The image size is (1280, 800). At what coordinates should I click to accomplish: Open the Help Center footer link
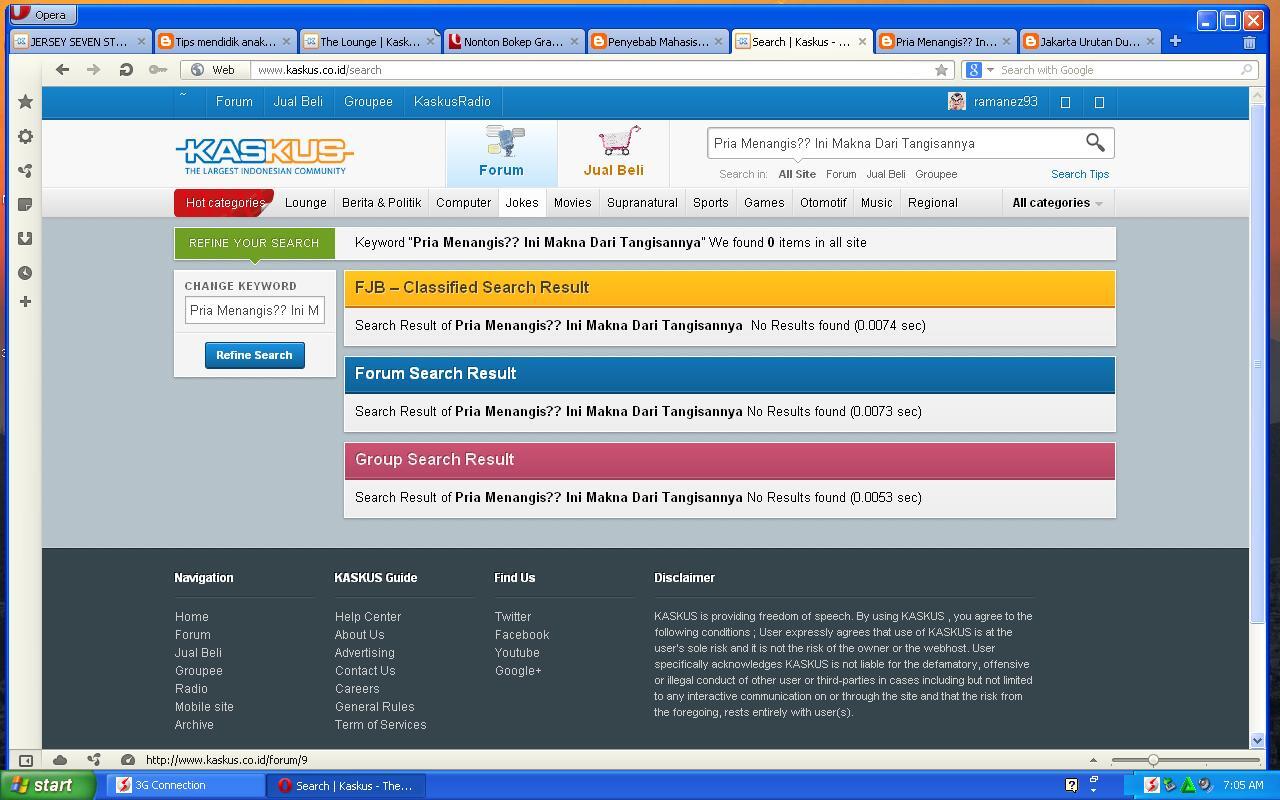click(368, 617)
